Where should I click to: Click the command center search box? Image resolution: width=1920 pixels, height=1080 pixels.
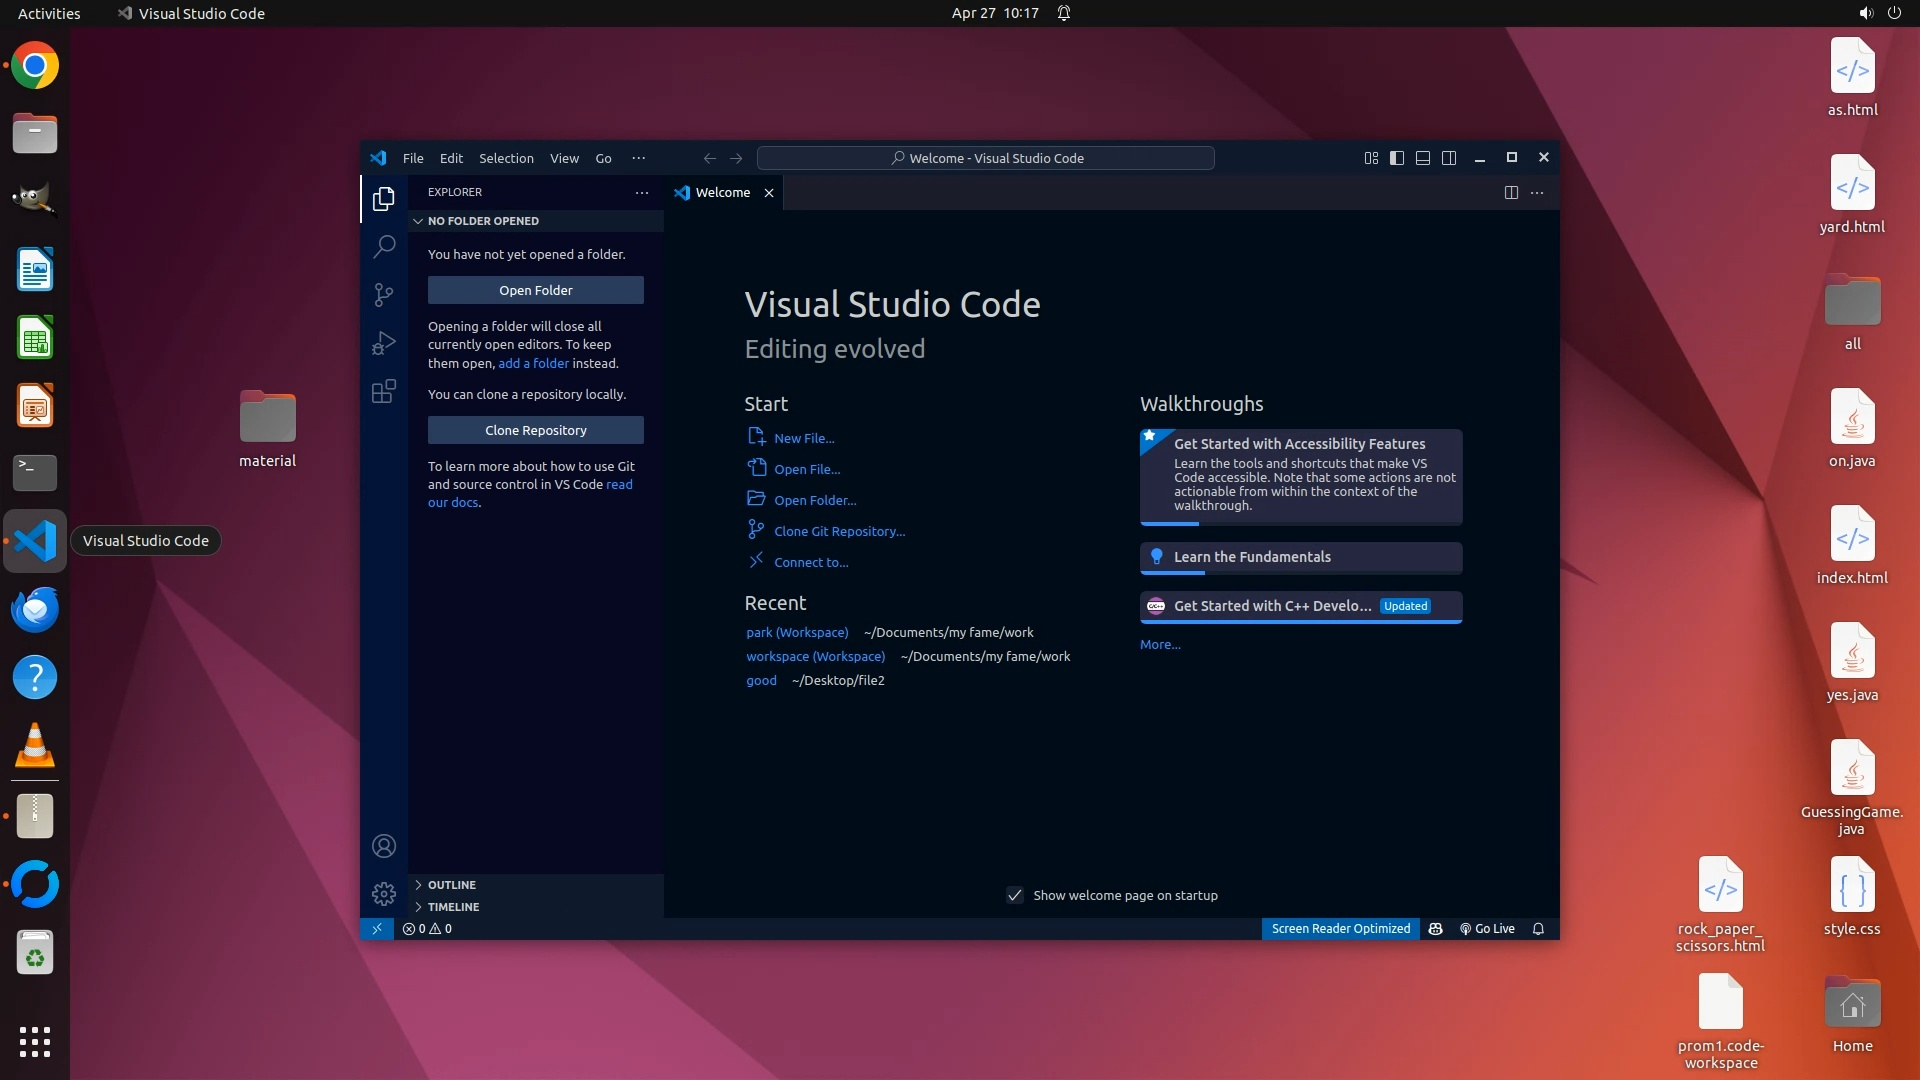986,158
